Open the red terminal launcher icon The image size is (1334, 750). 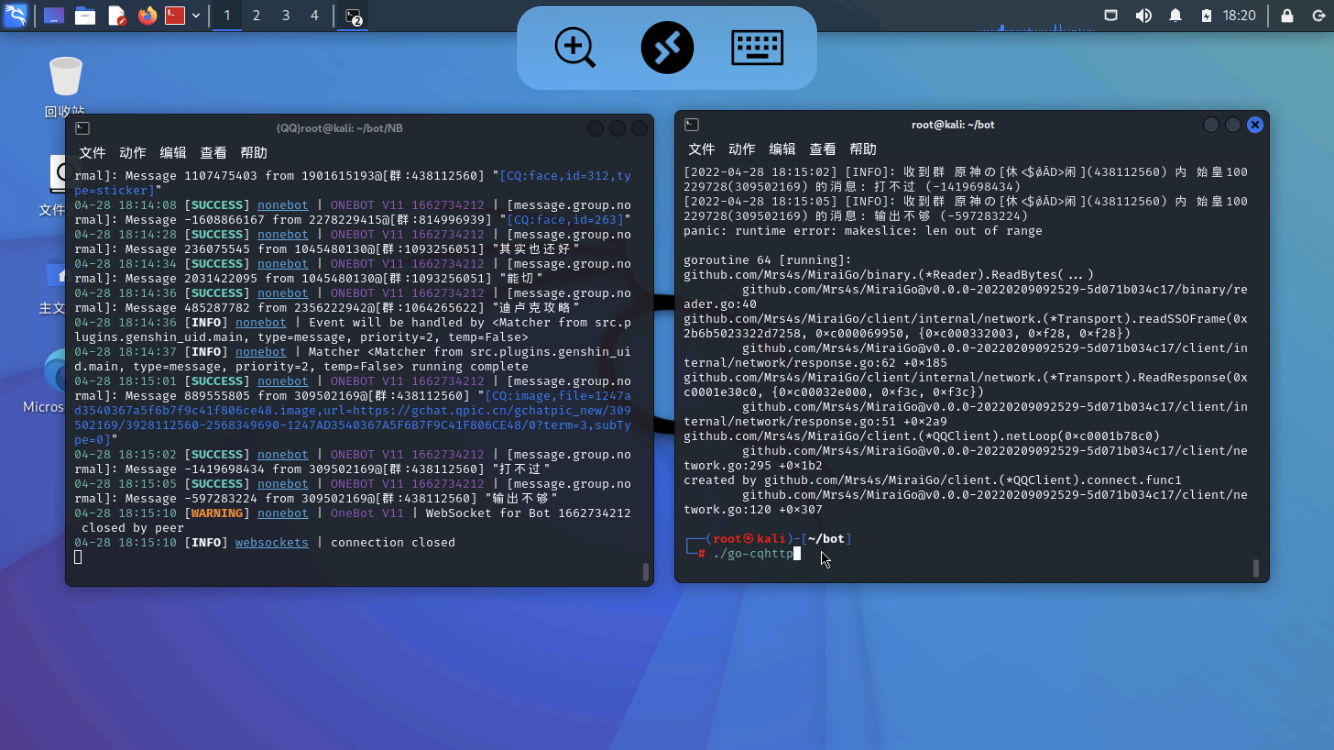pos(175,16)
